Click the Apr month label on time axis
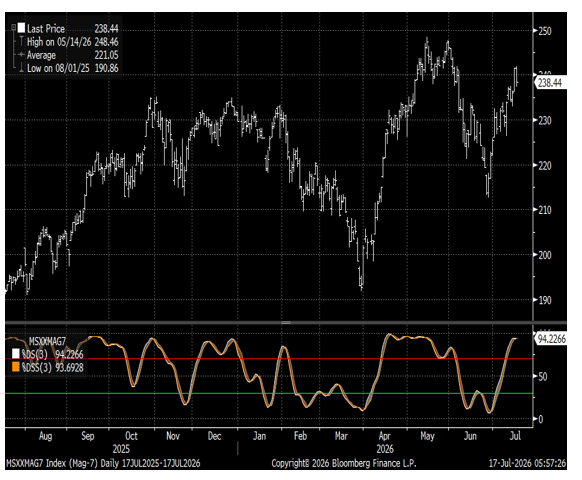The width and height of the screenshot is (582, 480). click(x=385, y=436)
